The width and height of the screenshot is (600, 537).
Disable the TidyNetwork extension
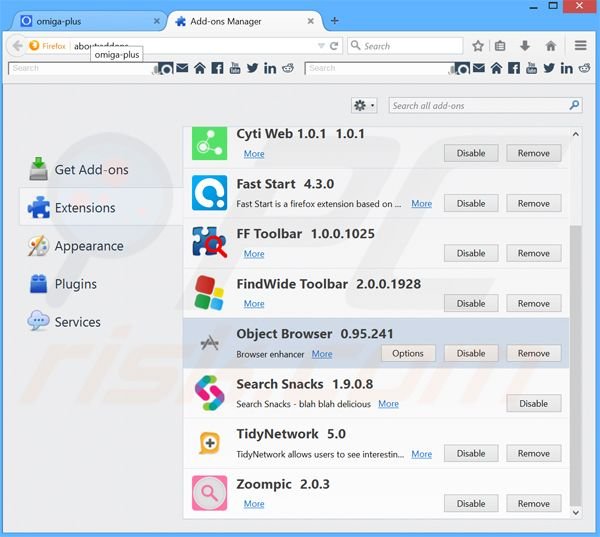(471, 453)
